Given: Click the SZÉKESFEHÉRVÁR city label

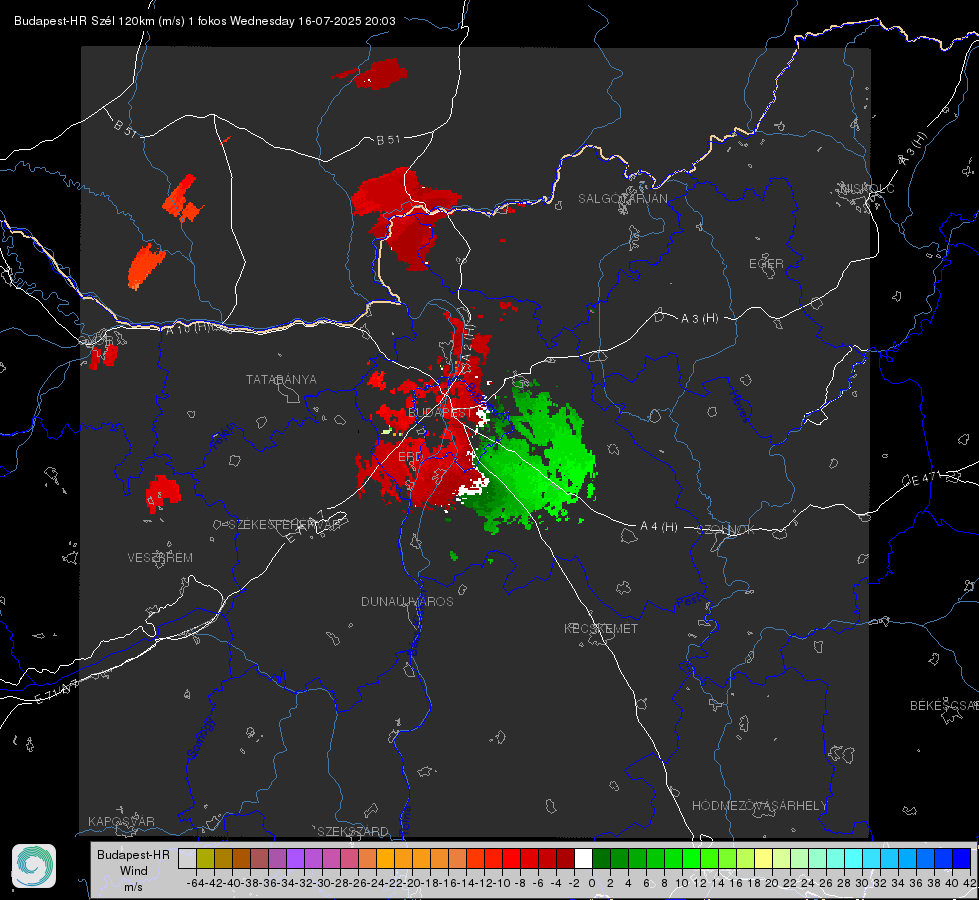Looking at the screenshot, I should click(x=285, y=525).
